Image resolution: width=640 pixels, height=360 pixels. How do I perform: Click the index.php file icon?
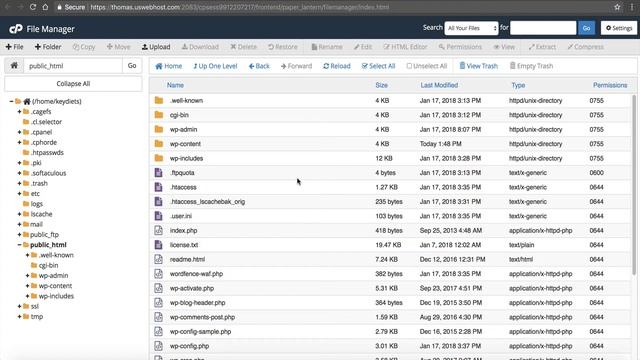tap(158, 230)
